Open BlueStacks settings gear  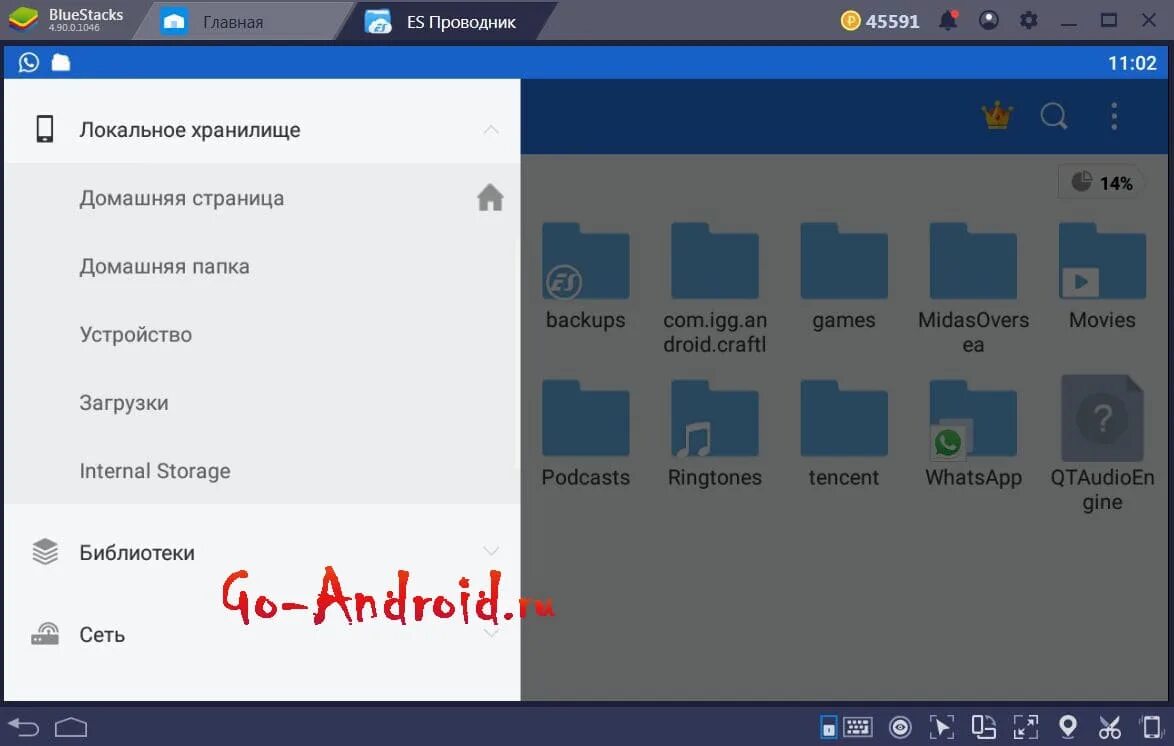pyautogui.click(x=1029, y=21)
